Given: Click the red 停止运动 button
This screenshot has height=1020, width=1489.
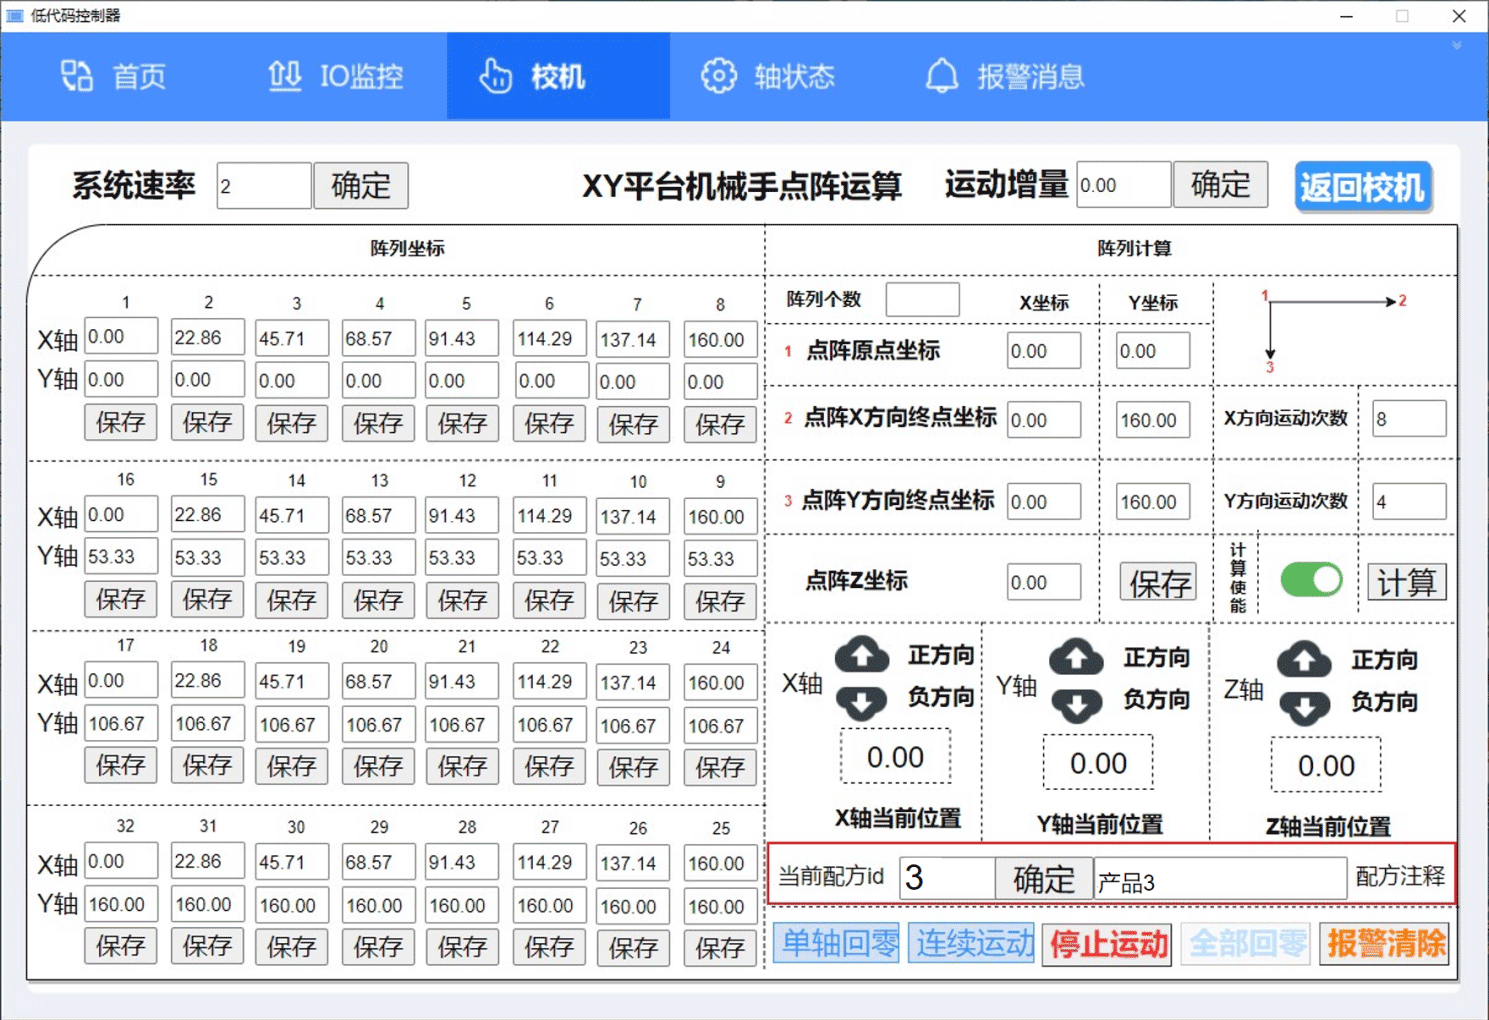Looking at the screenshot, I should point(1109,943).
